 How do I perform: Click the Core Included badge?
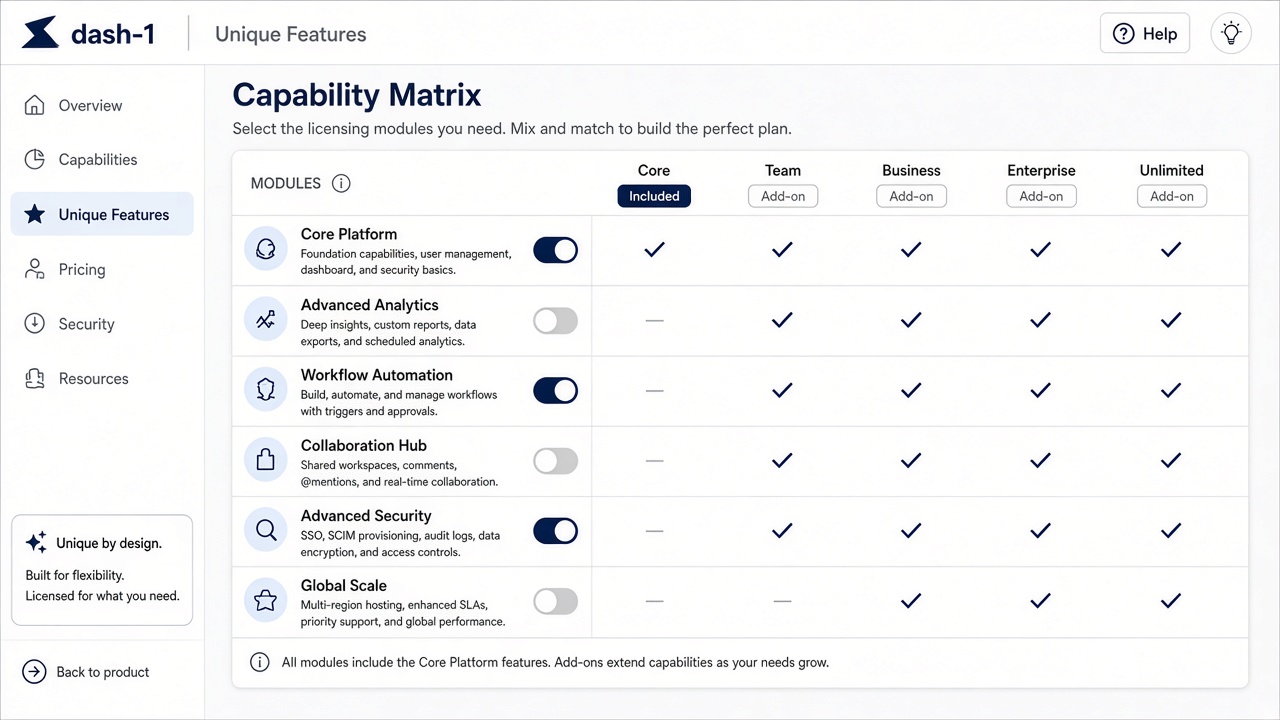coord(654,196)
